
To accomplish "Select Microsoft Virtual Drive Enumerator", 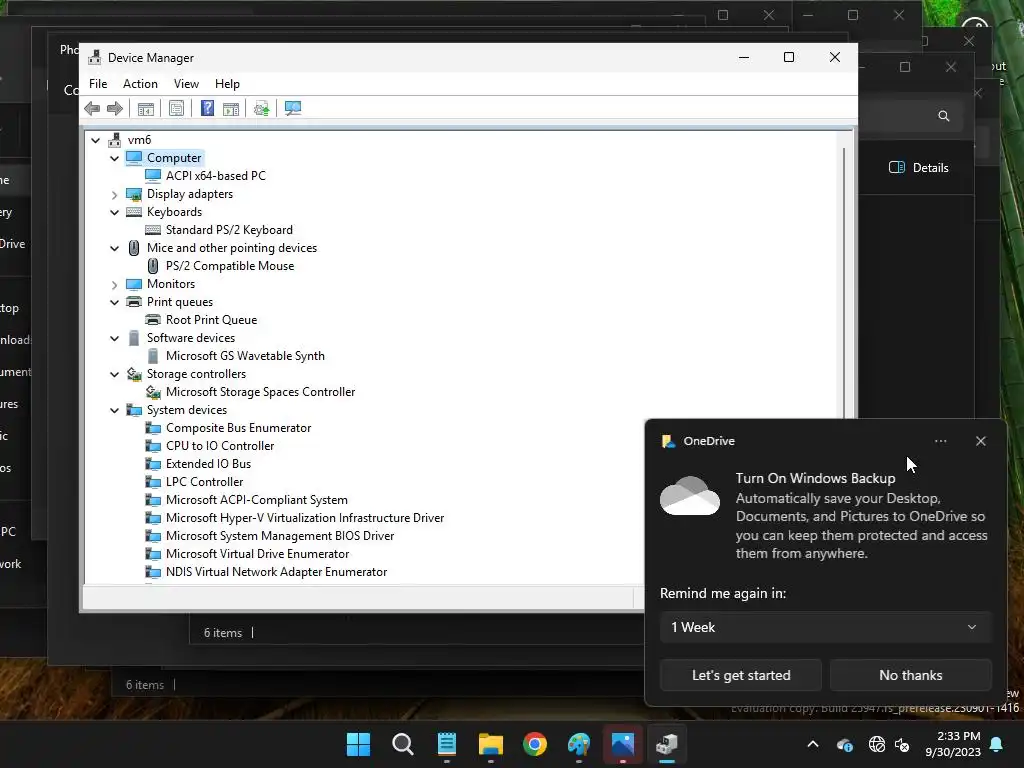I will [x=257, y=554].
